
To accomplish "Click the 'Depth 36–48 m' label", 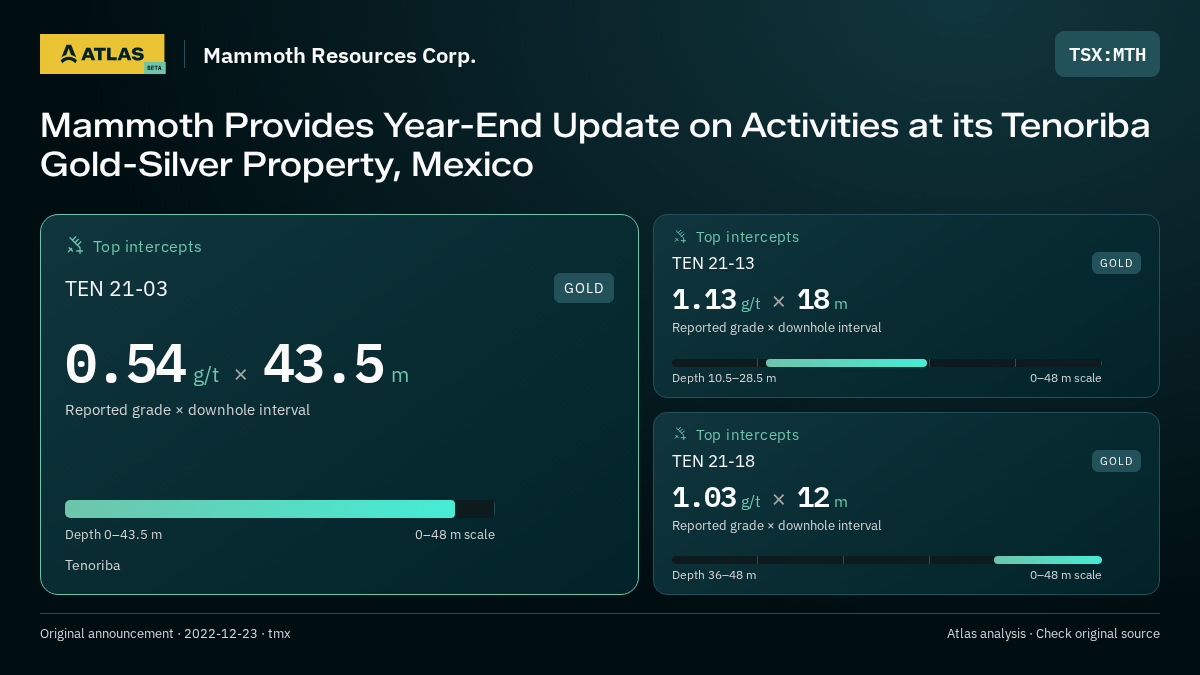I will (714, 575).
